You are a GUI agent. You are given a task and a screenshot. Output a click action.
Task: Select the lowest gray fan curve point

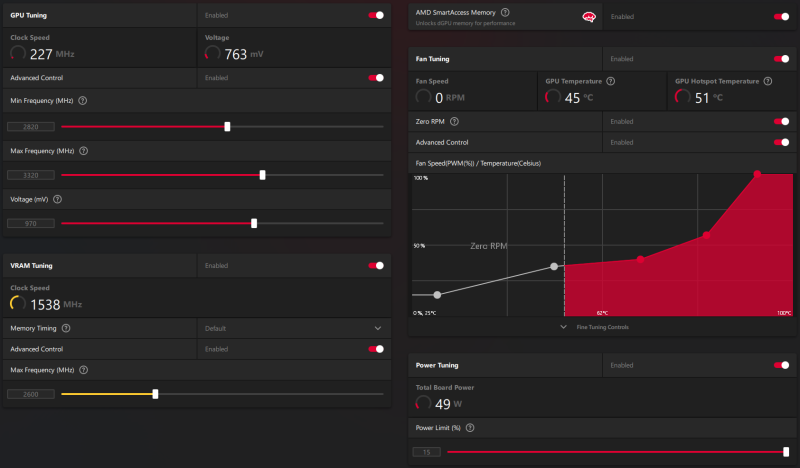pos(437,295)
